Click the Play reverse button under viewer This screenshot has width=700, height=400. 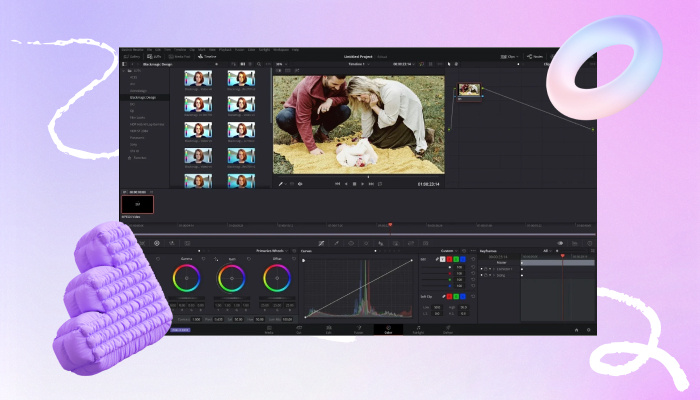[x=346, y=183]
